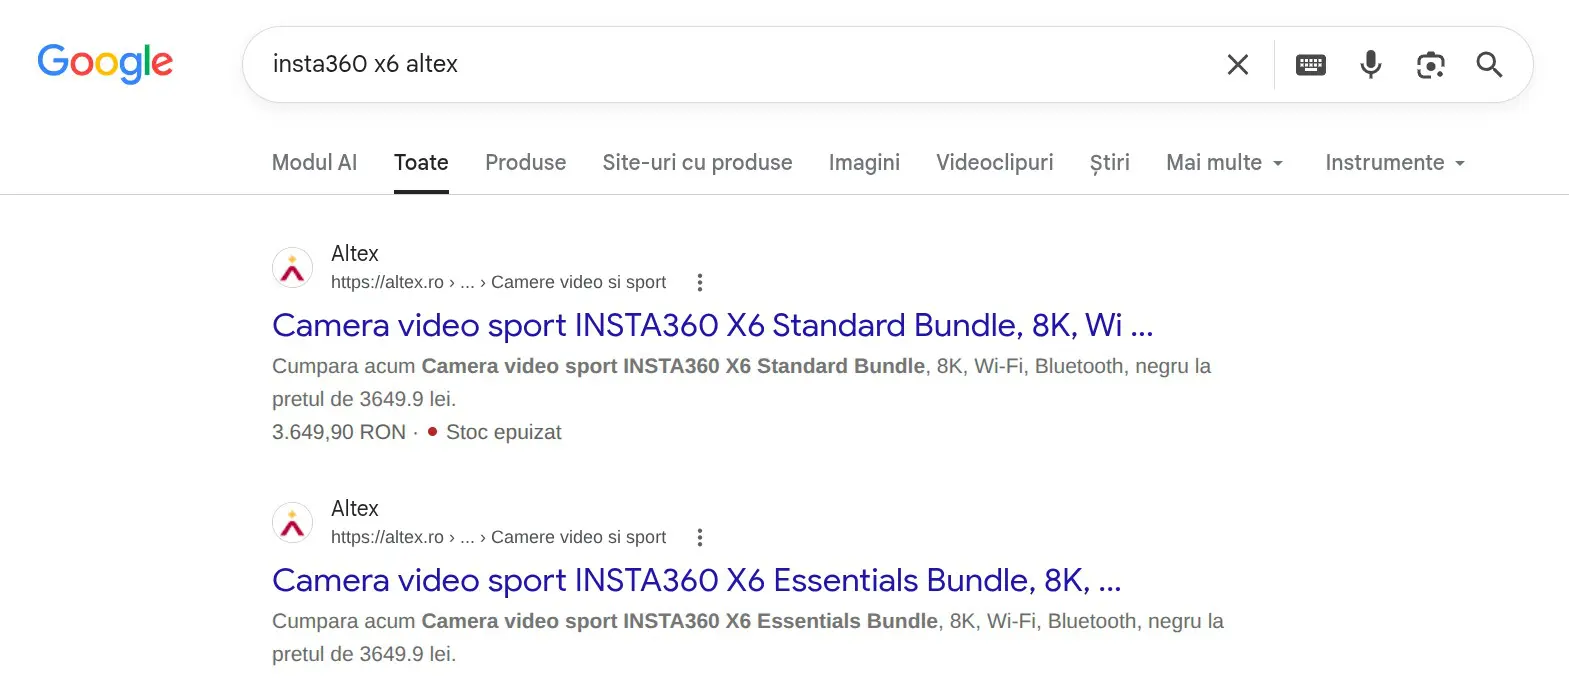Switch to the Modul AI tab

click(314, 162)
